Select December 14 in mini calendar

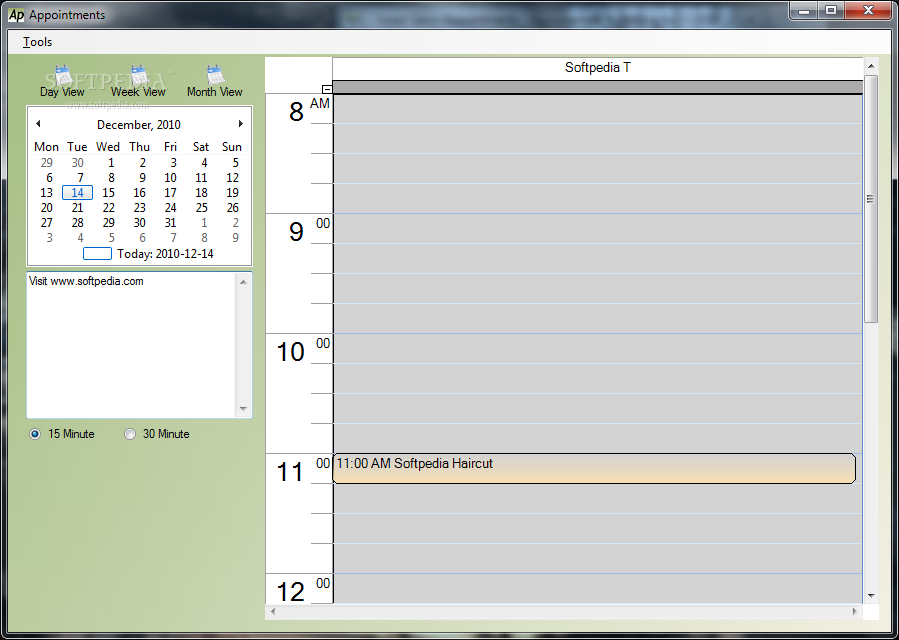click(77, 193)
